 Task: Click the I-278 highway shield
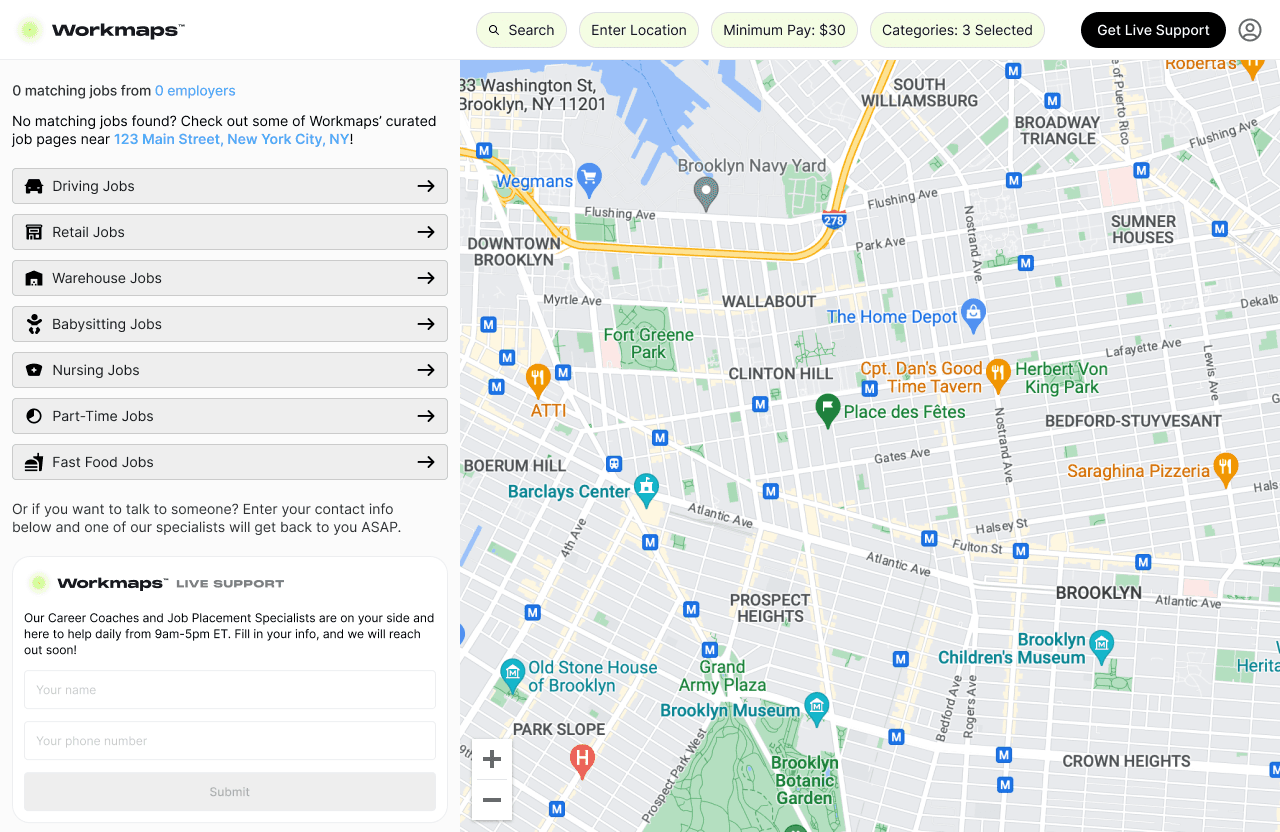[x=834, y=218]
